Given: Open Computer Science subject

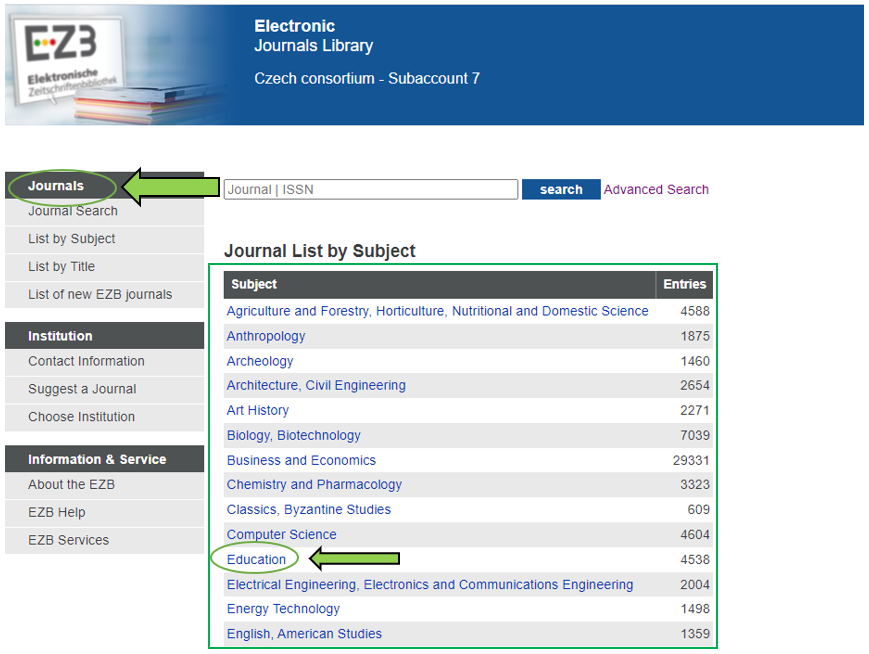Looking at the screenshot, I should tap(282, 534).
